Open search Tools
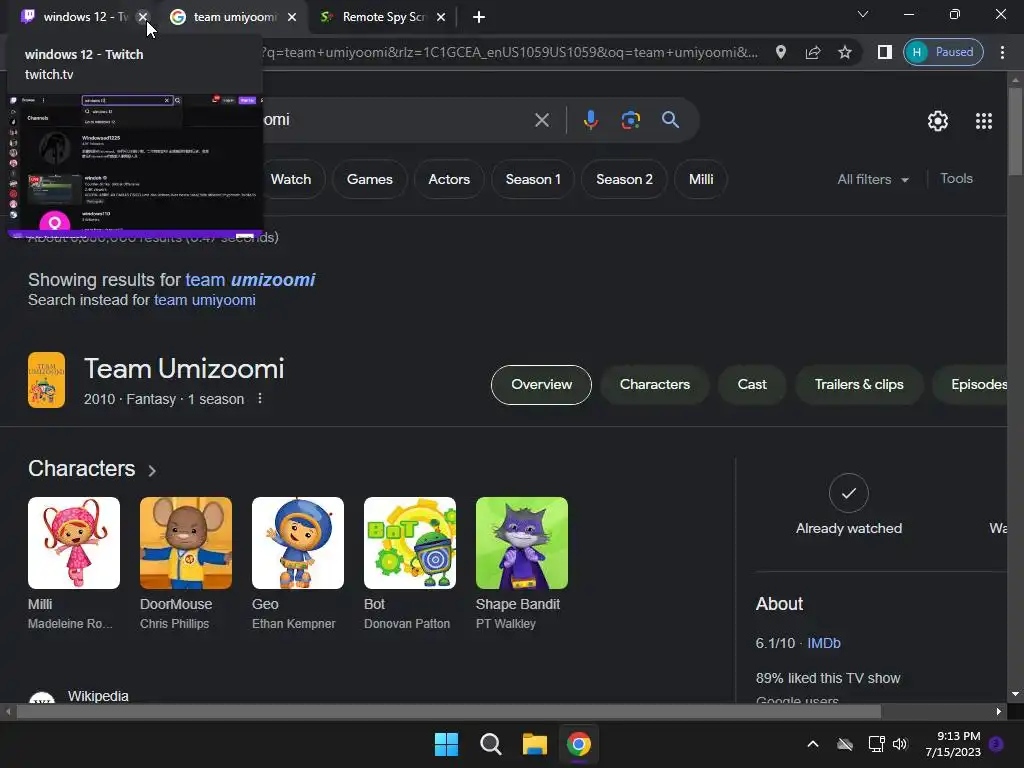This screenshot has width=1024, height=768. 956,179
